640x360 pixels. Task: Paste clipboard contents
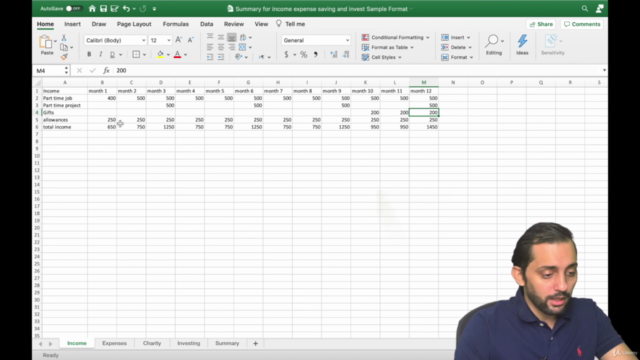point(47,45)
